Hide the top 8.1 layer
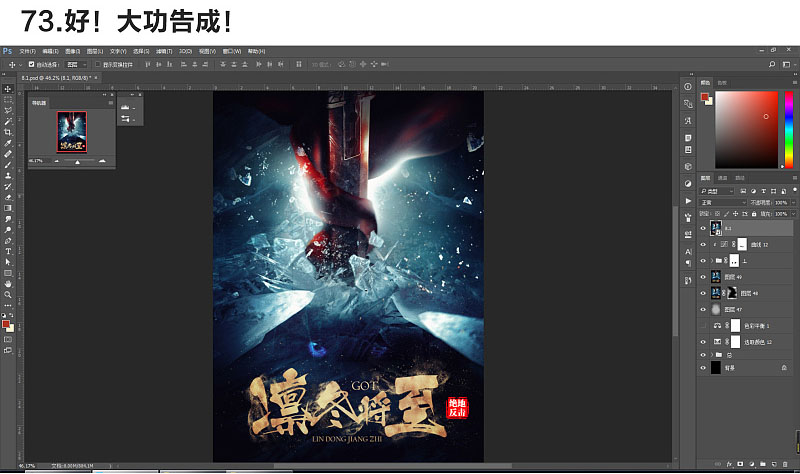The width and height of the screenshot is (800, 474). coord(703,228)
